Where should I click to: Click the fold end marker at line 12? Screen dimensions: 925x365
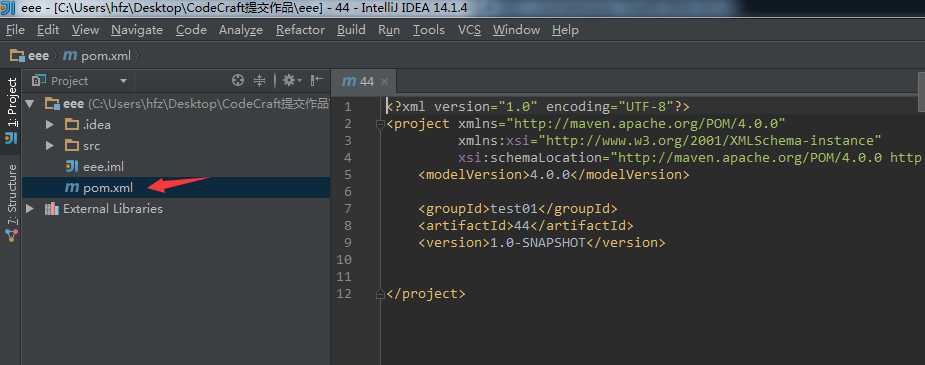pos(381,294)
